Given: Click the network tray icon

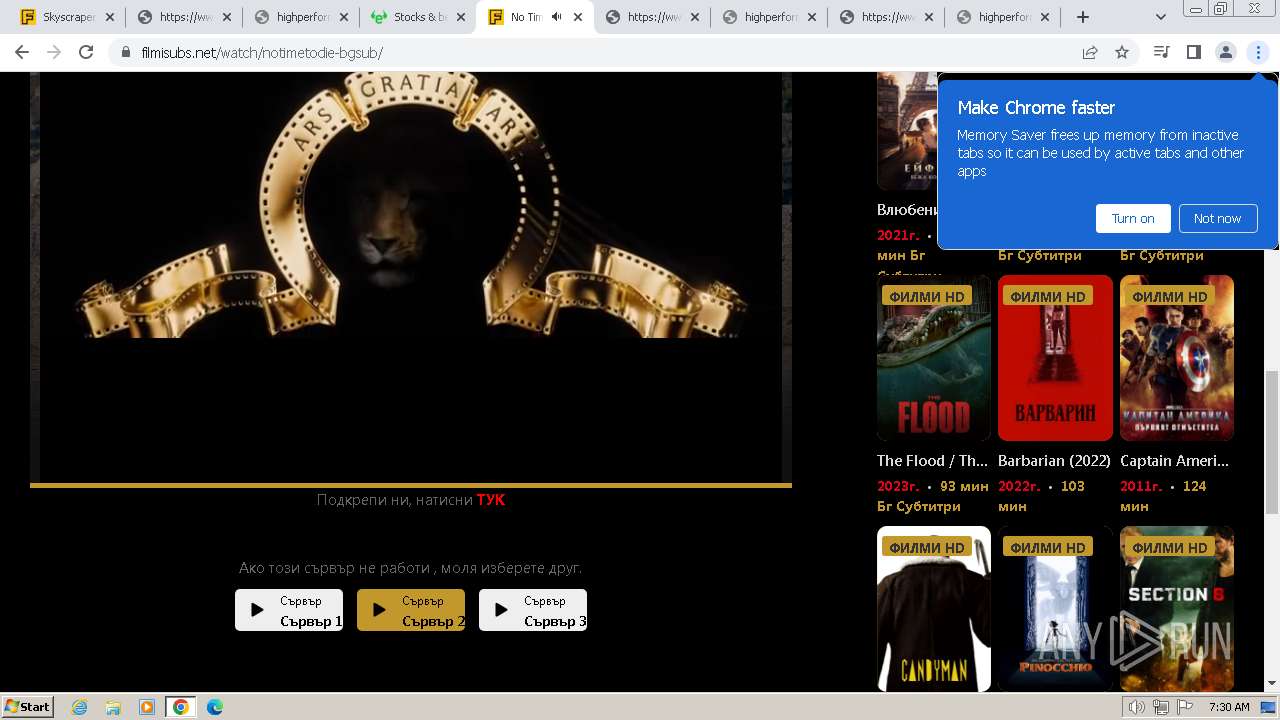Looking at the screenshot, I should (x=1161, y=707).
